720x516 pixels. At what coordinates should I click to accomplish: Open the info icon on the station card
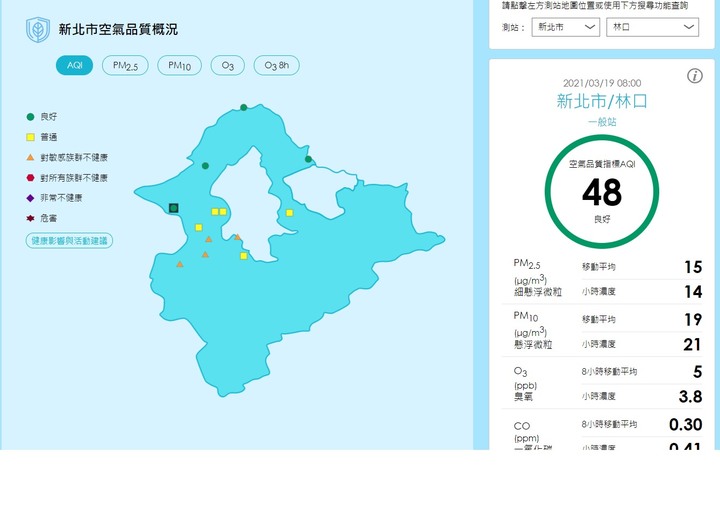694,76
